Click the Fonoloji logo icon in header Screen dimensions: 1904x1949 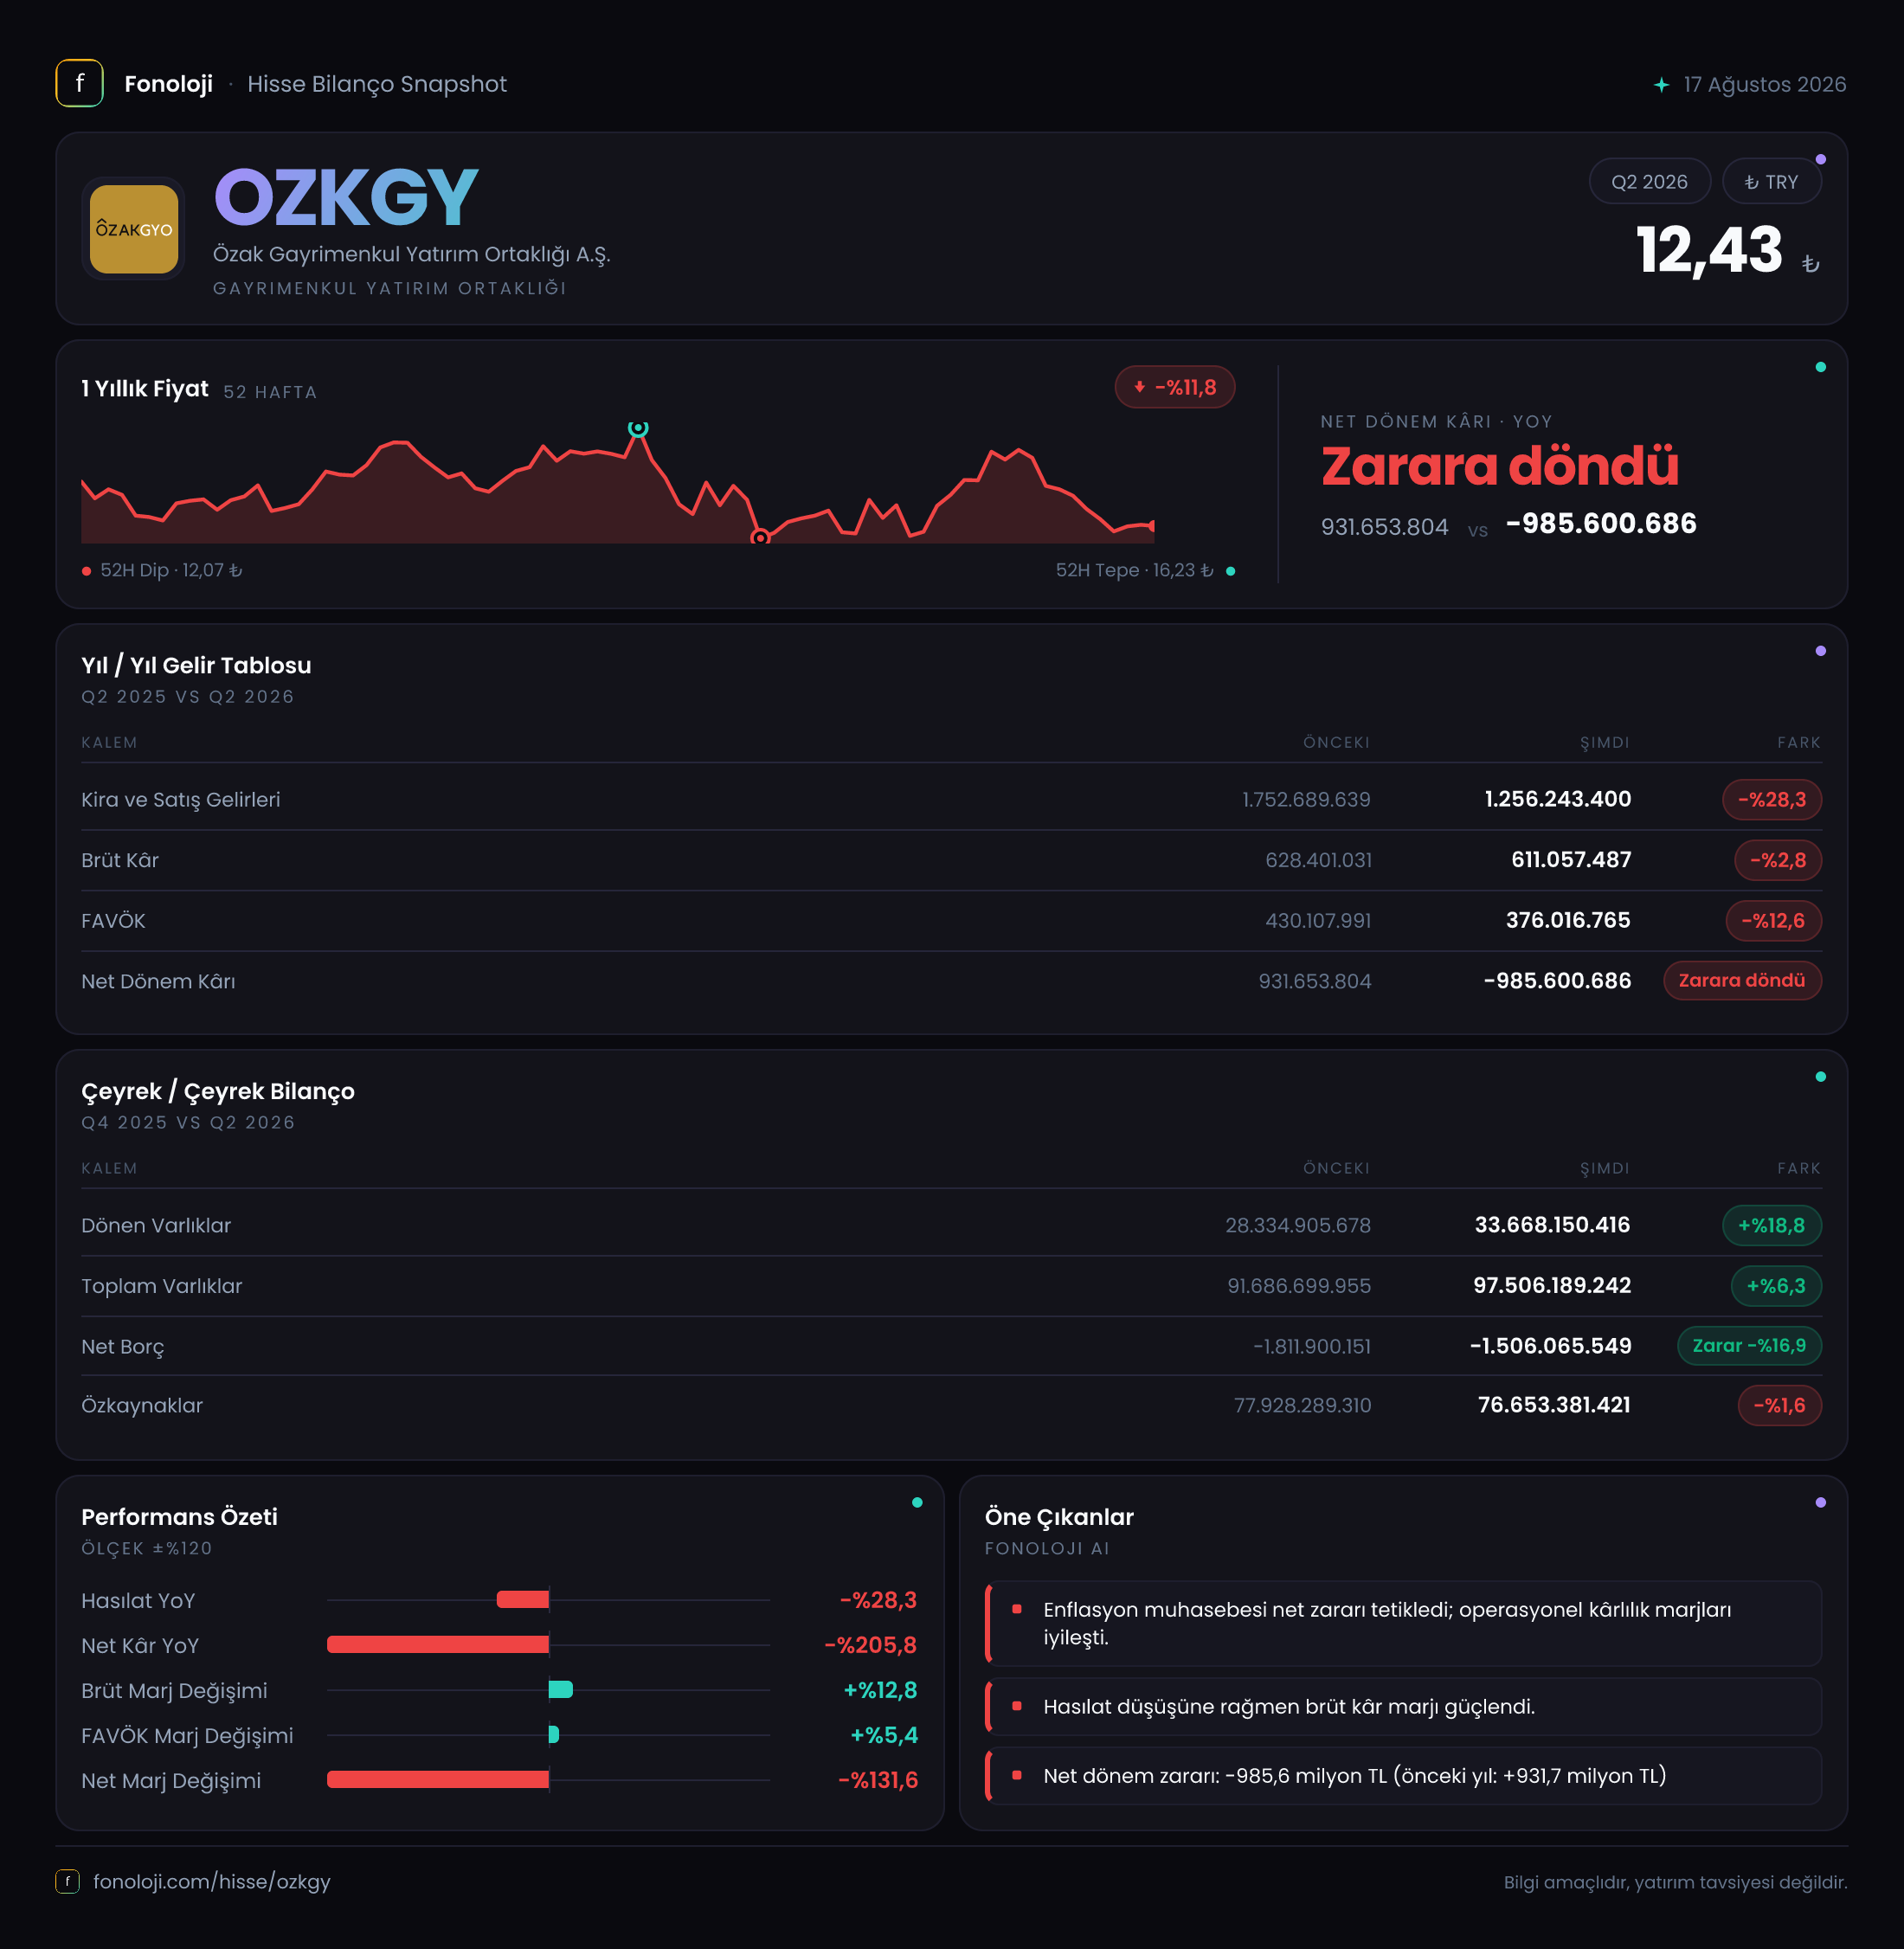coord(79,84)
